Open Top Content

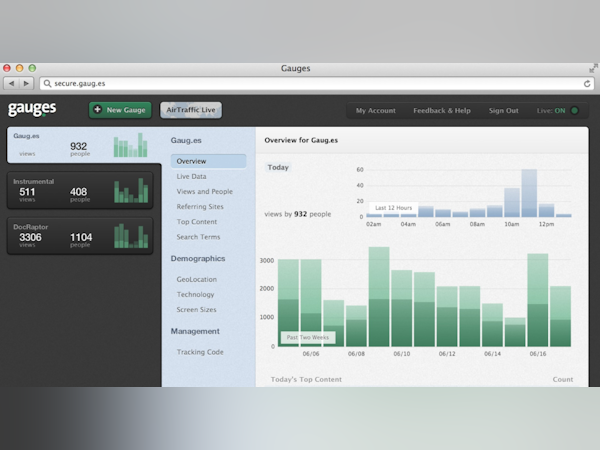point(197,222)
